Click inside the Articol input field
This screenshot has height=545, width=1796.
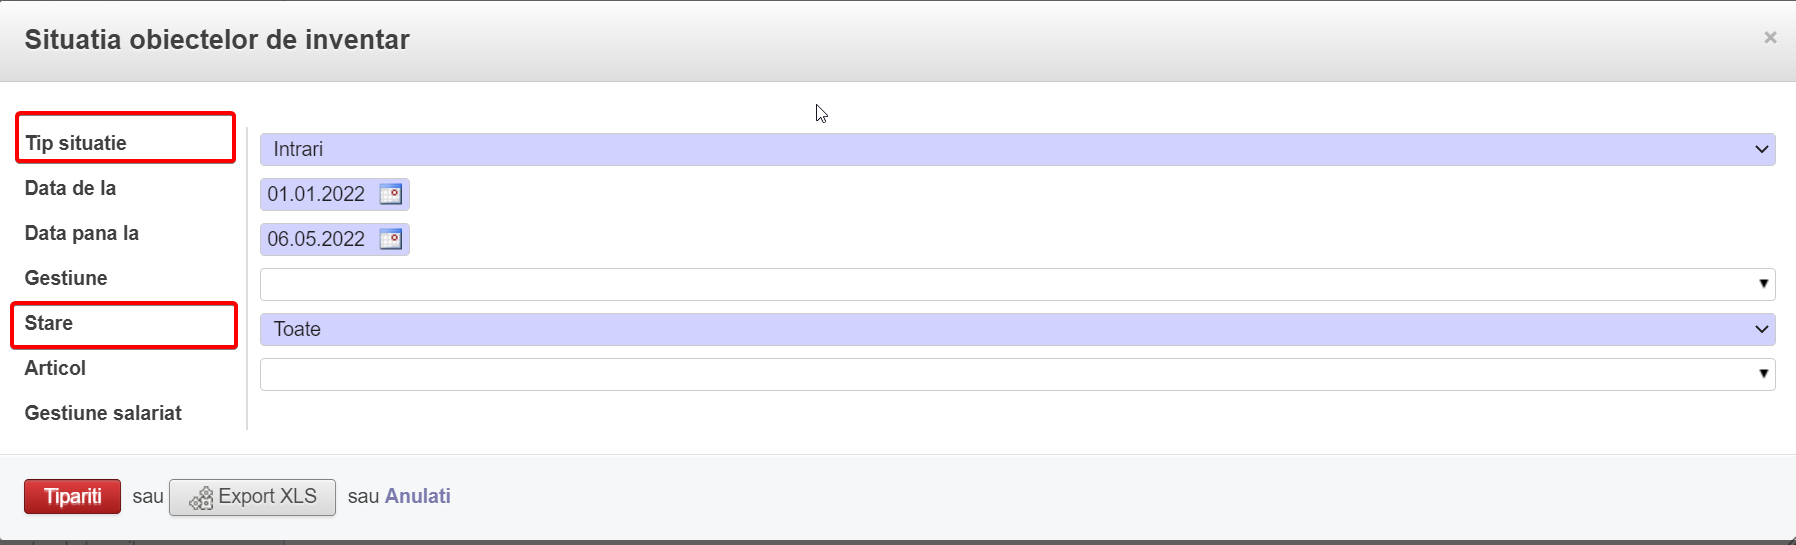tap(1000, 374)
